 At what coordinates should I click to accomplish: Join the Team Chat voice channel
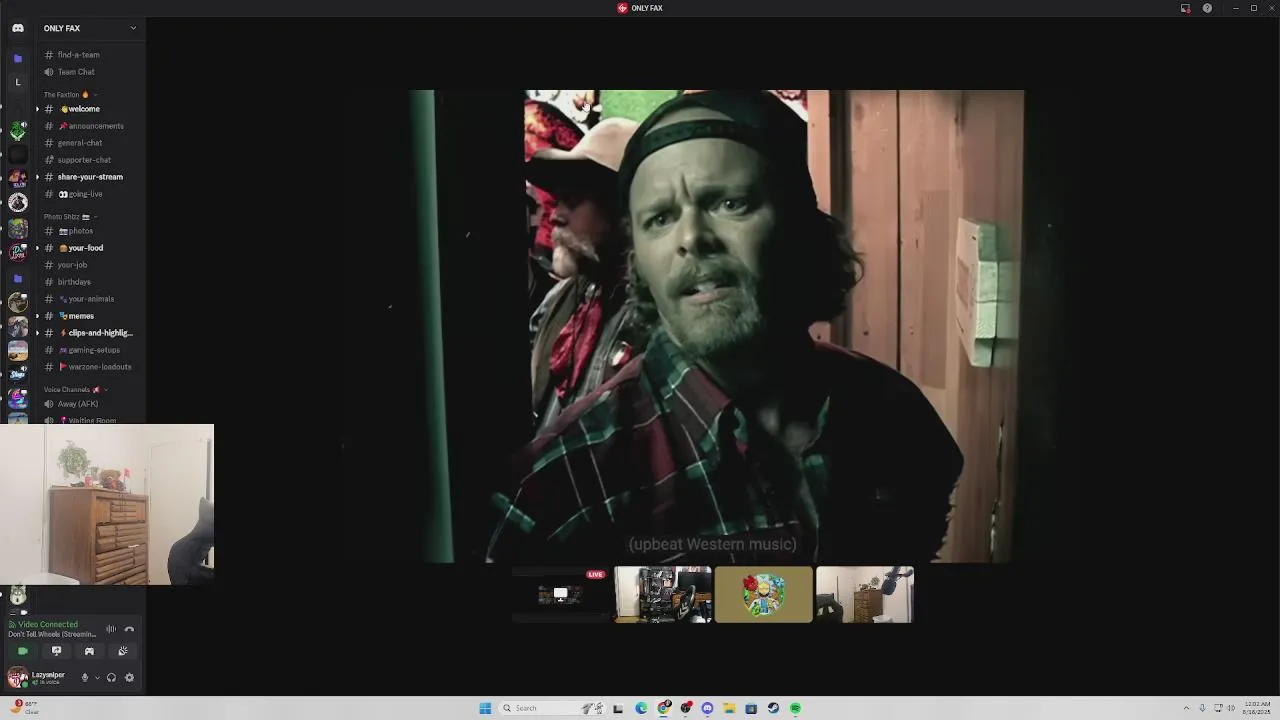point(88,72)
